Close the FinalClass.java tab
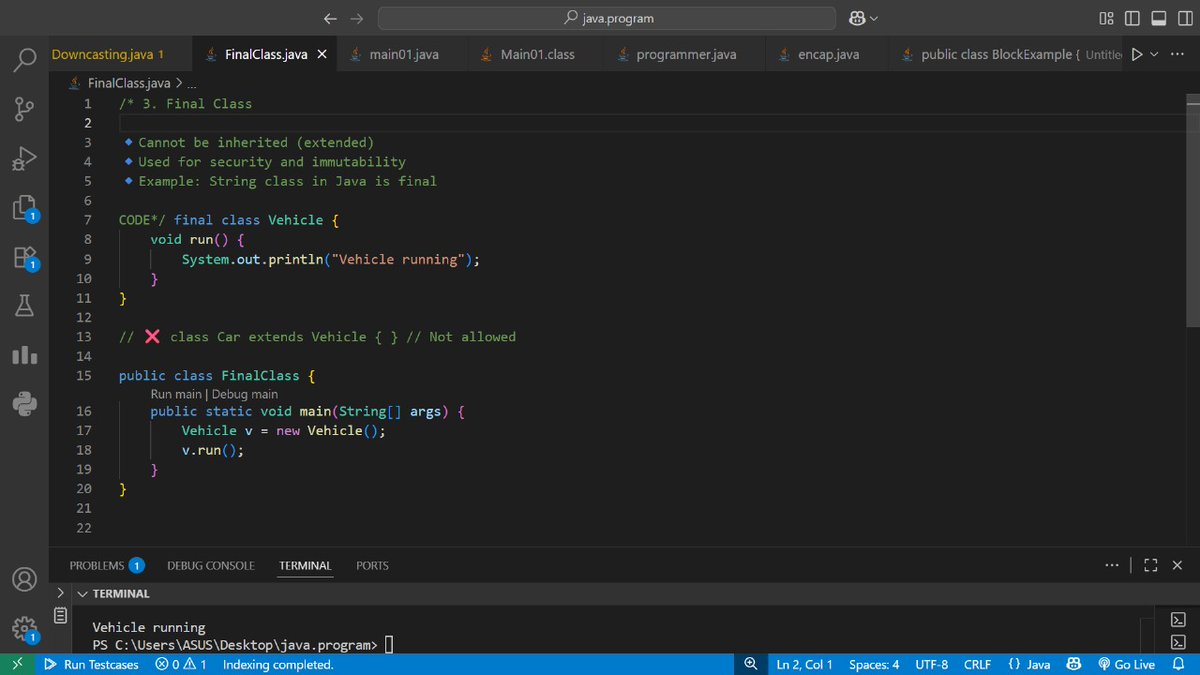Image resolution: width=1200 pixels, height=675 pixels. (322, 54)
